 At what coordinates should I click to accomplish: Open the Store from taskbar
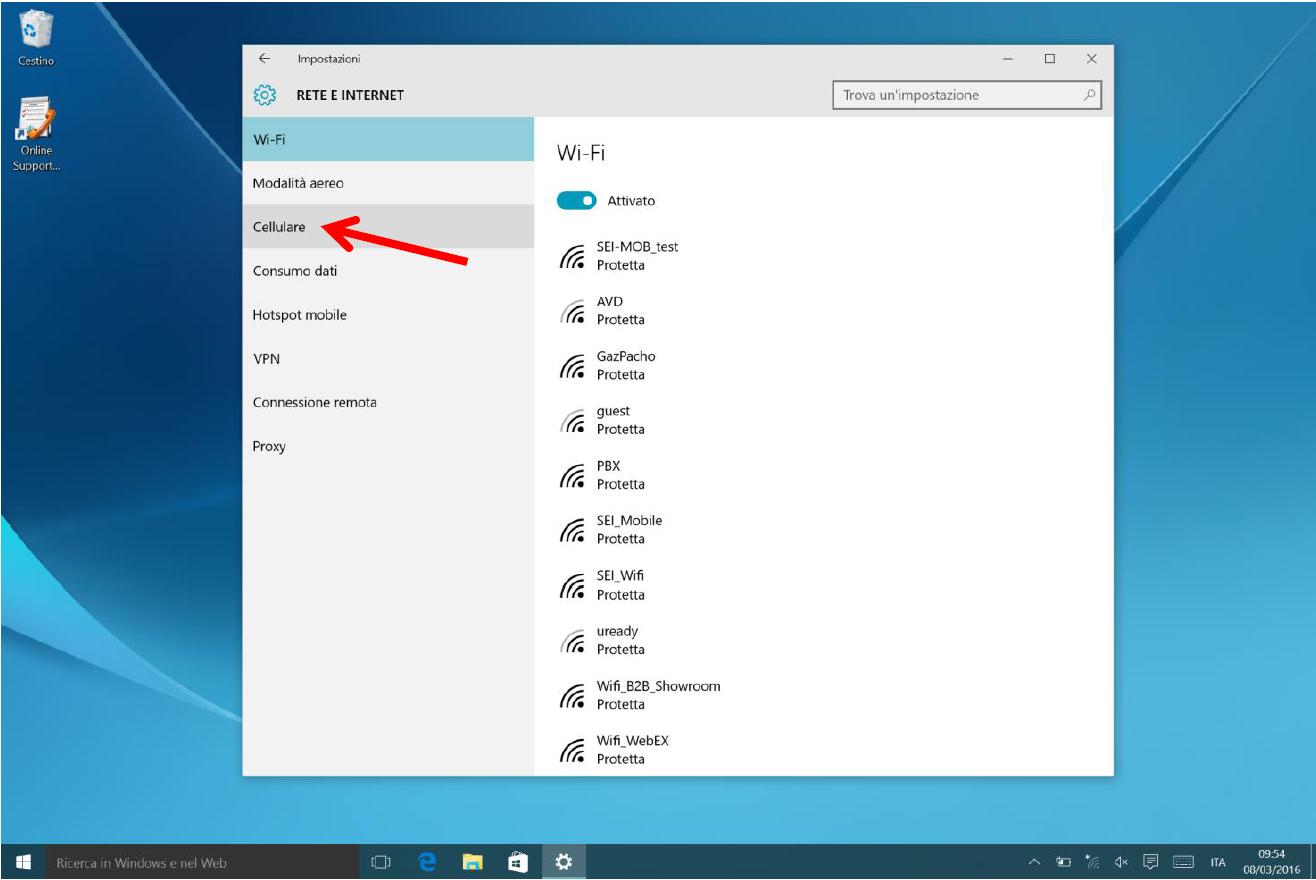tap(518, 862)
